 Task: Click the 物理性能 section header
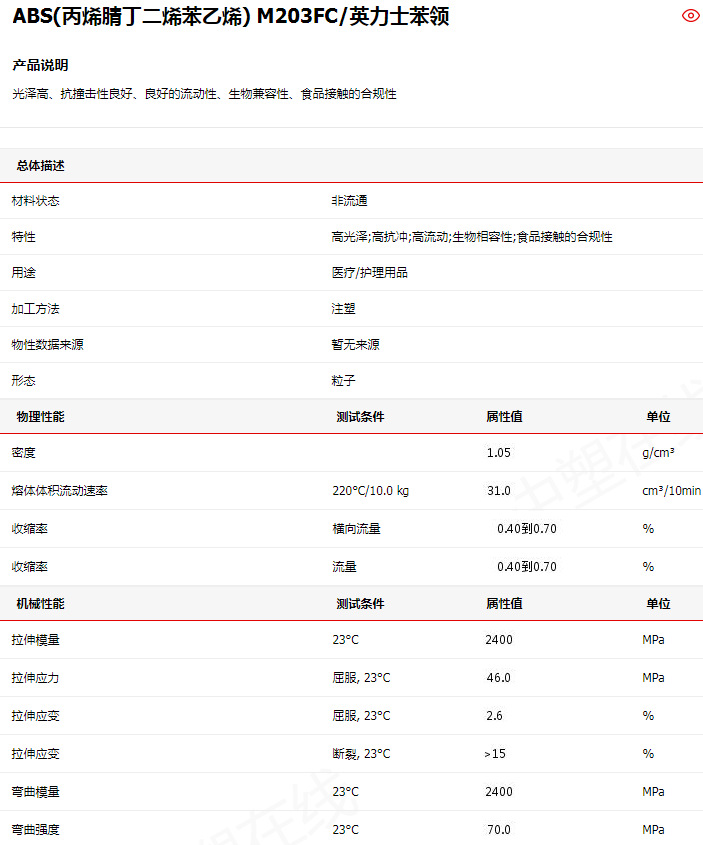click(x=40, y=417)
